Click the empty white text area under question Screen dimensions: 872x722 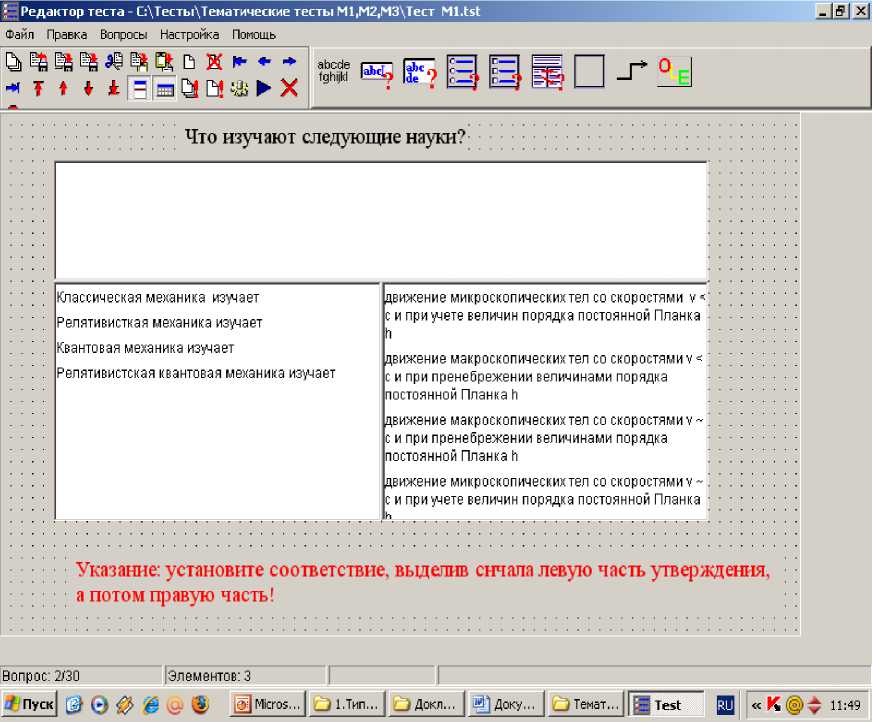(x=380, y=220)
